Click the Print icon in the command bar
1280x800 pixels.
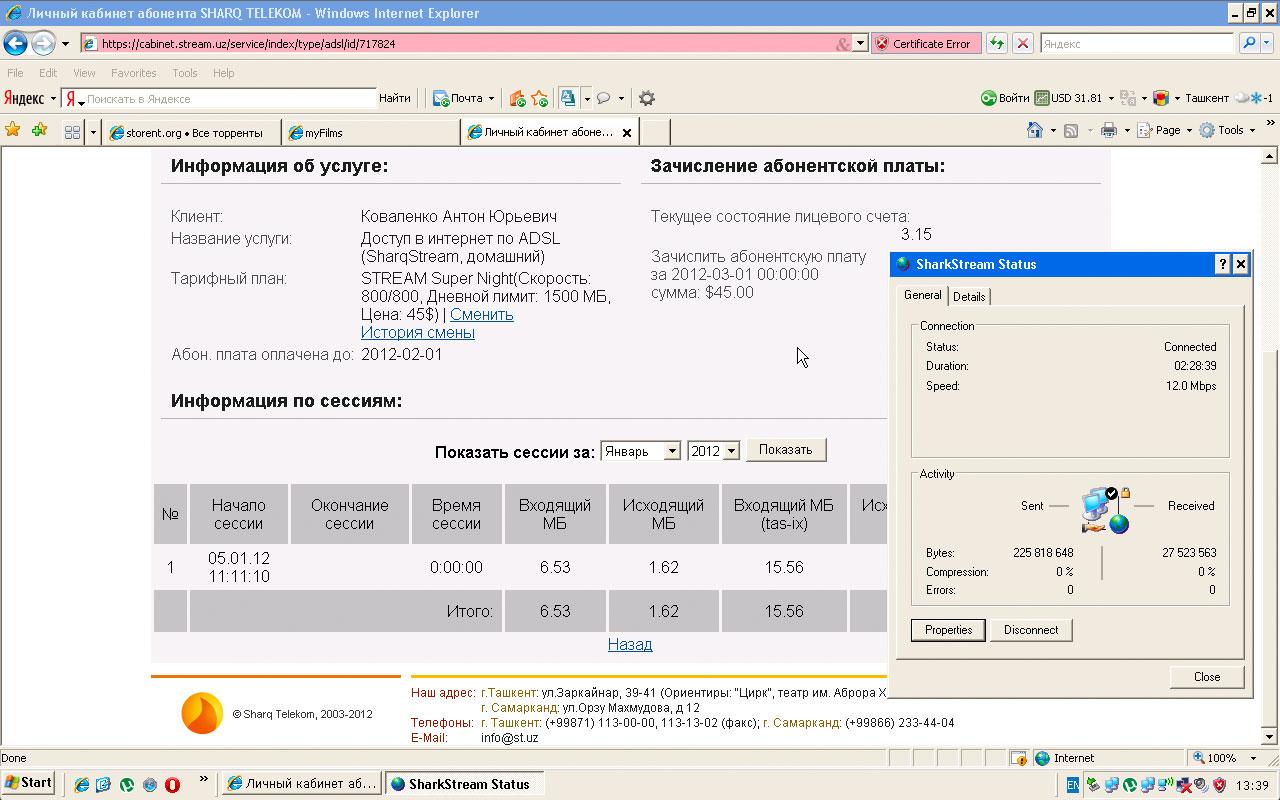pos(1108,130)
